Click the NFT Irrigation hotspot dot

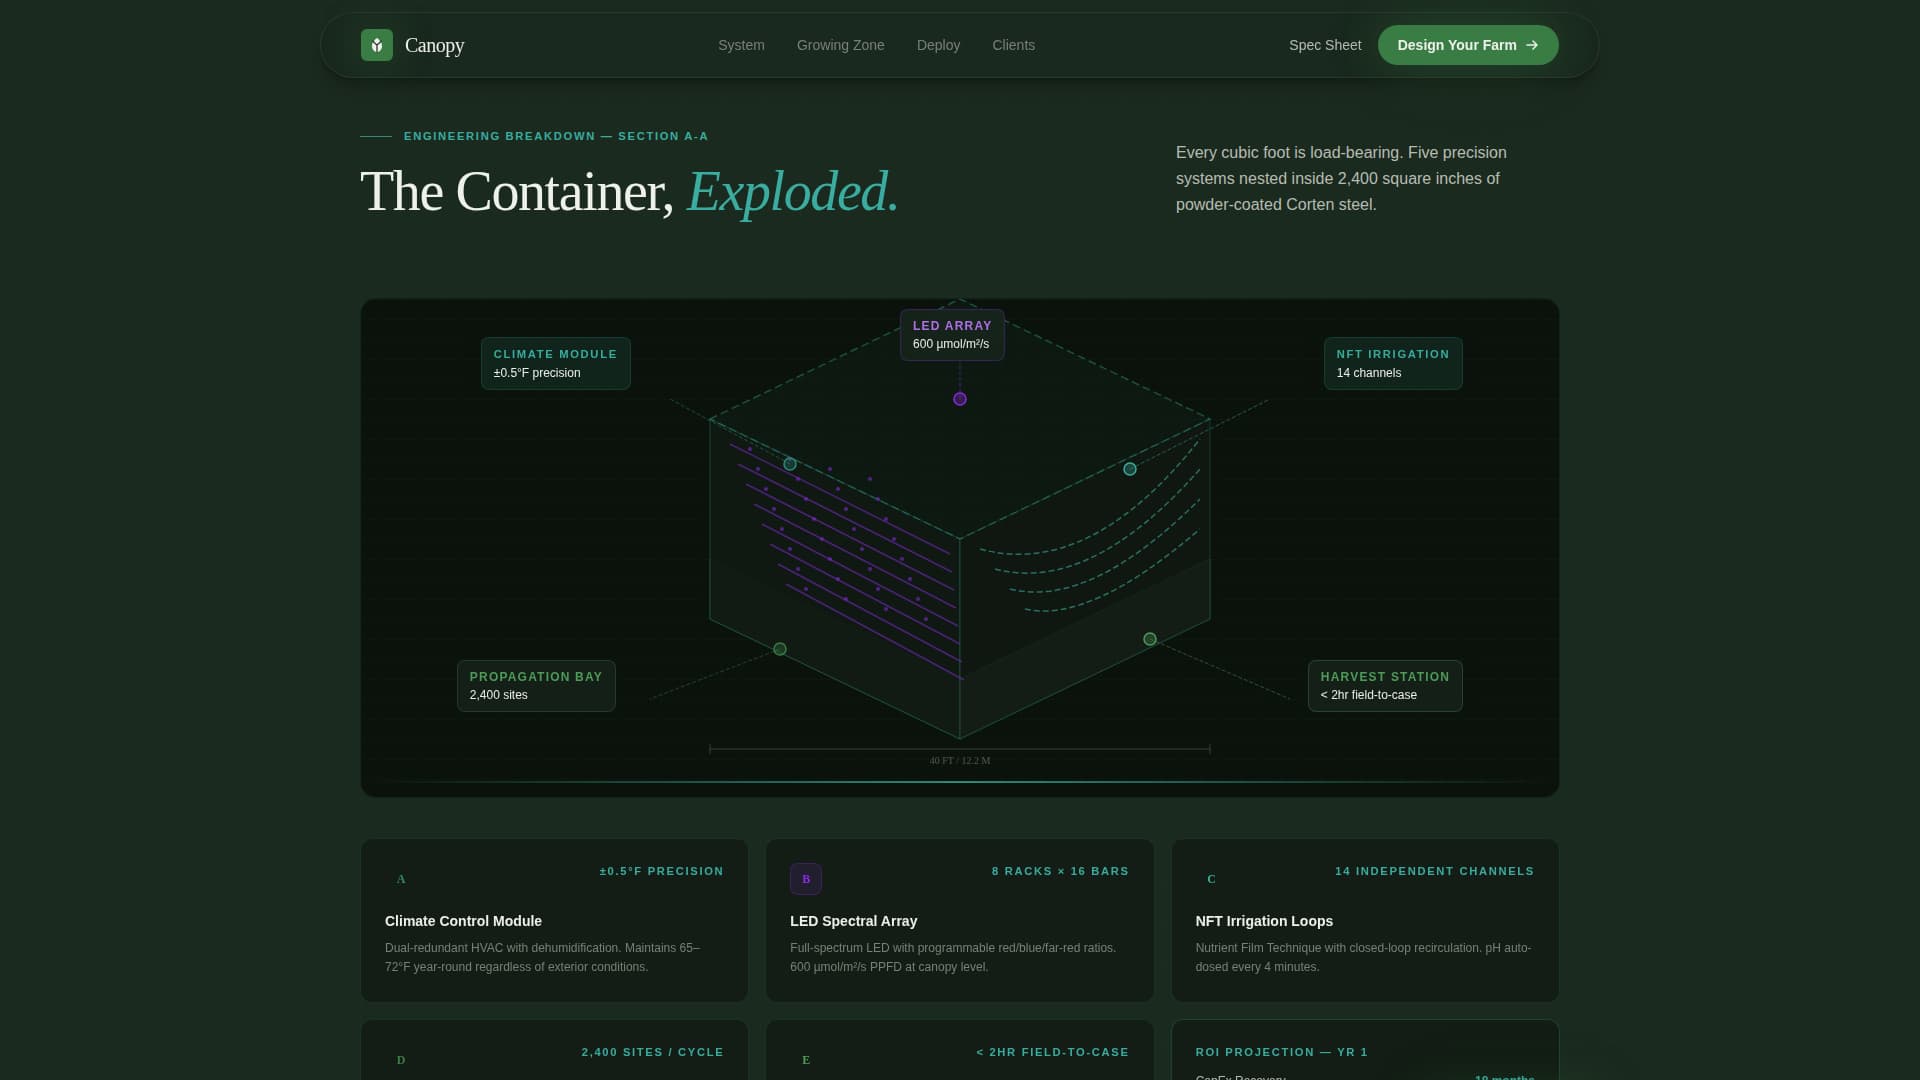tap(1130, 469)
